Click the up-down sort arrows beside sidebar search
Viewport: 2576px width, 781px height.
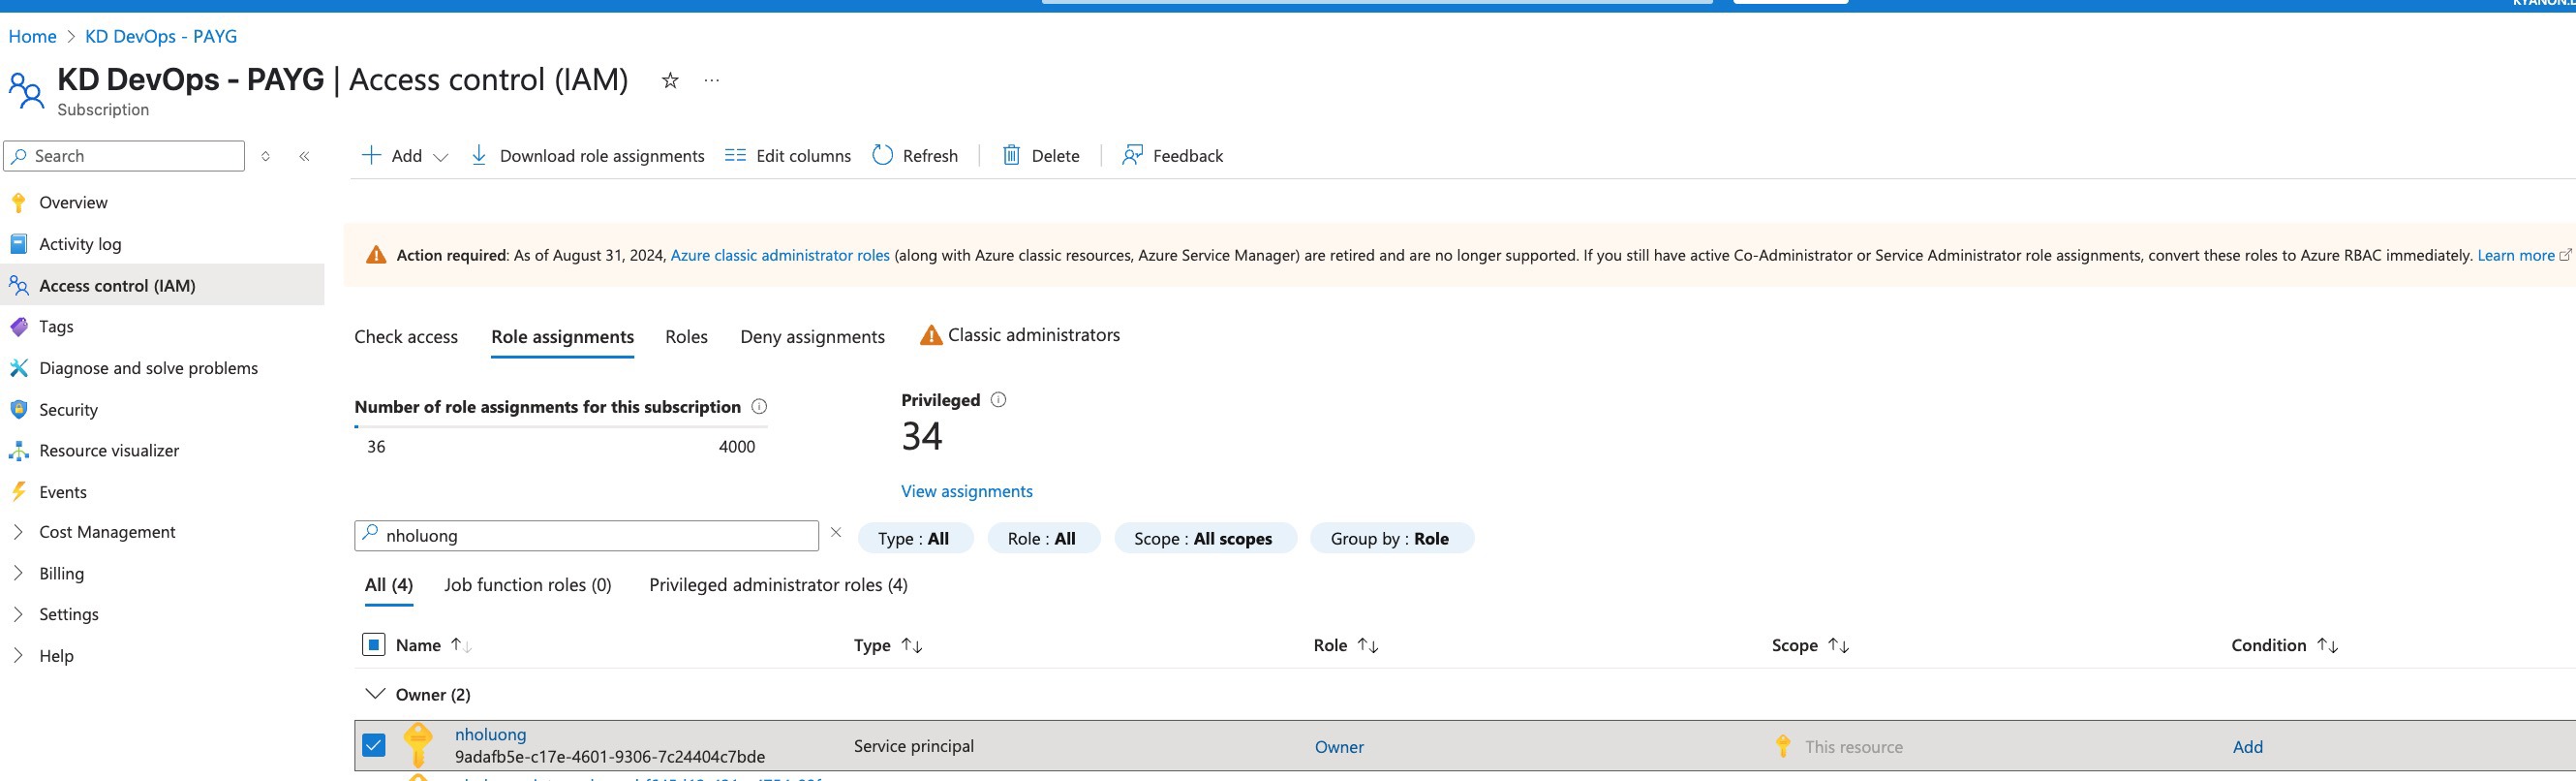click(265, 156)
